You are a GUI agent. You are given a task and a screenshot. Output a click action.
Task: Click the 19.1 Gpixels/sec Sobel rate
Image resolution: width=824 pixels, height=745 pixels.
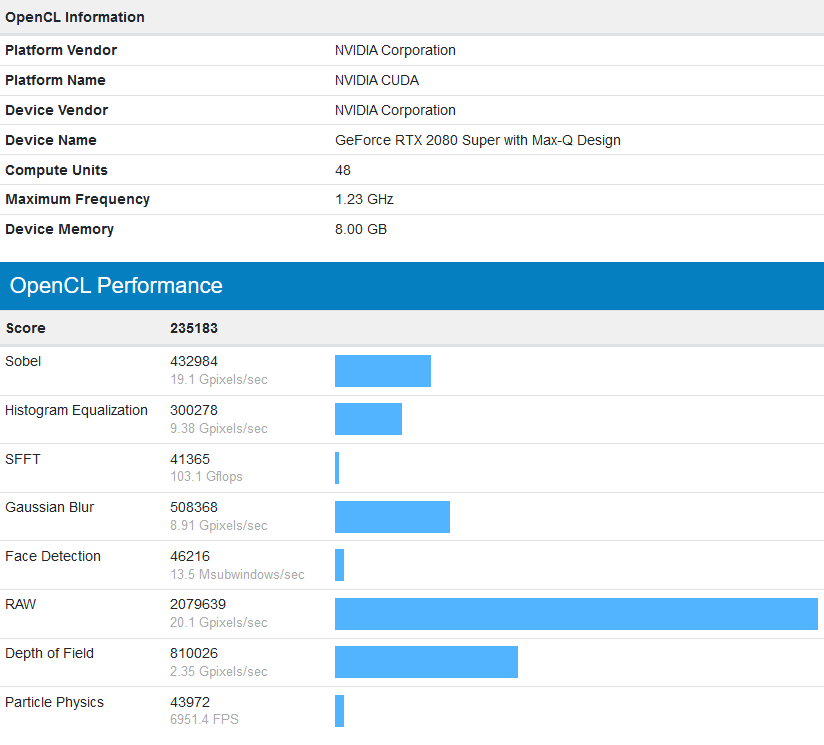pos(219,379)
